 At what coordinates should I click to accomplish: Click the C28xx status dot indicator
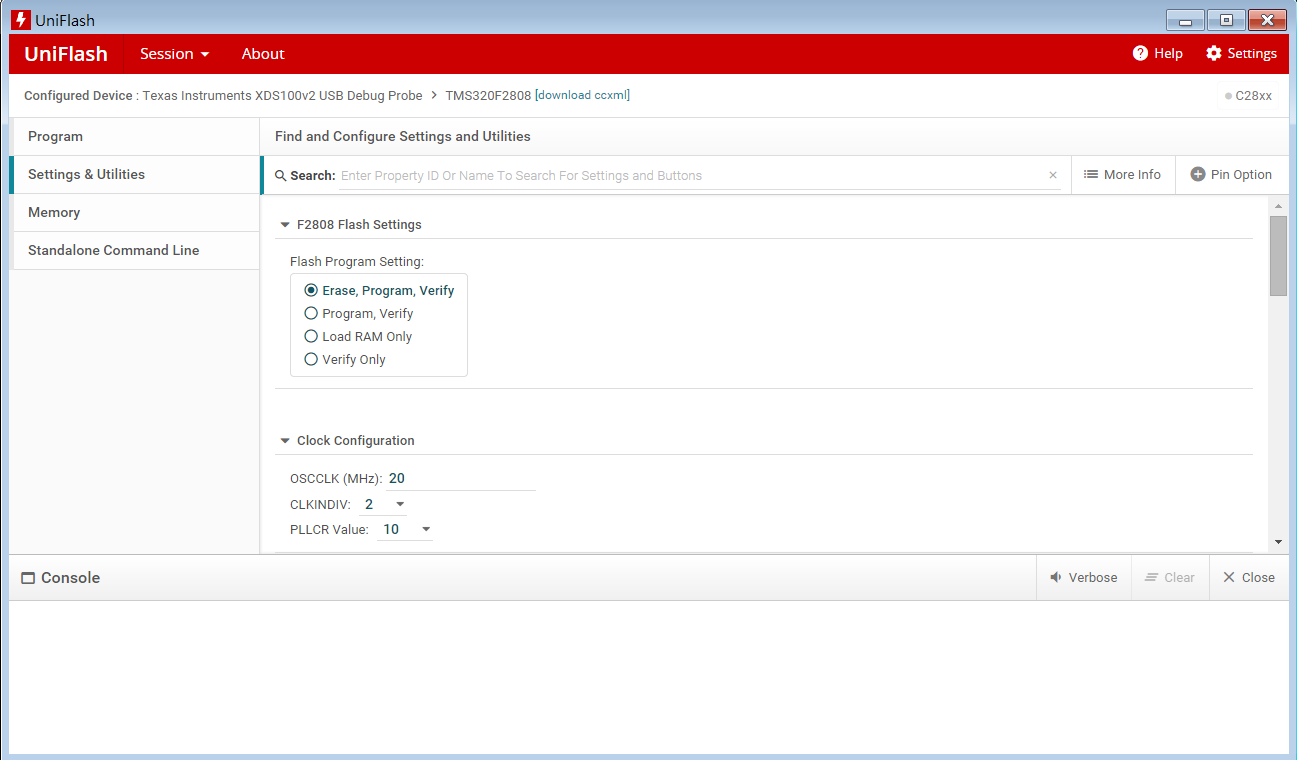(1228, 96)
